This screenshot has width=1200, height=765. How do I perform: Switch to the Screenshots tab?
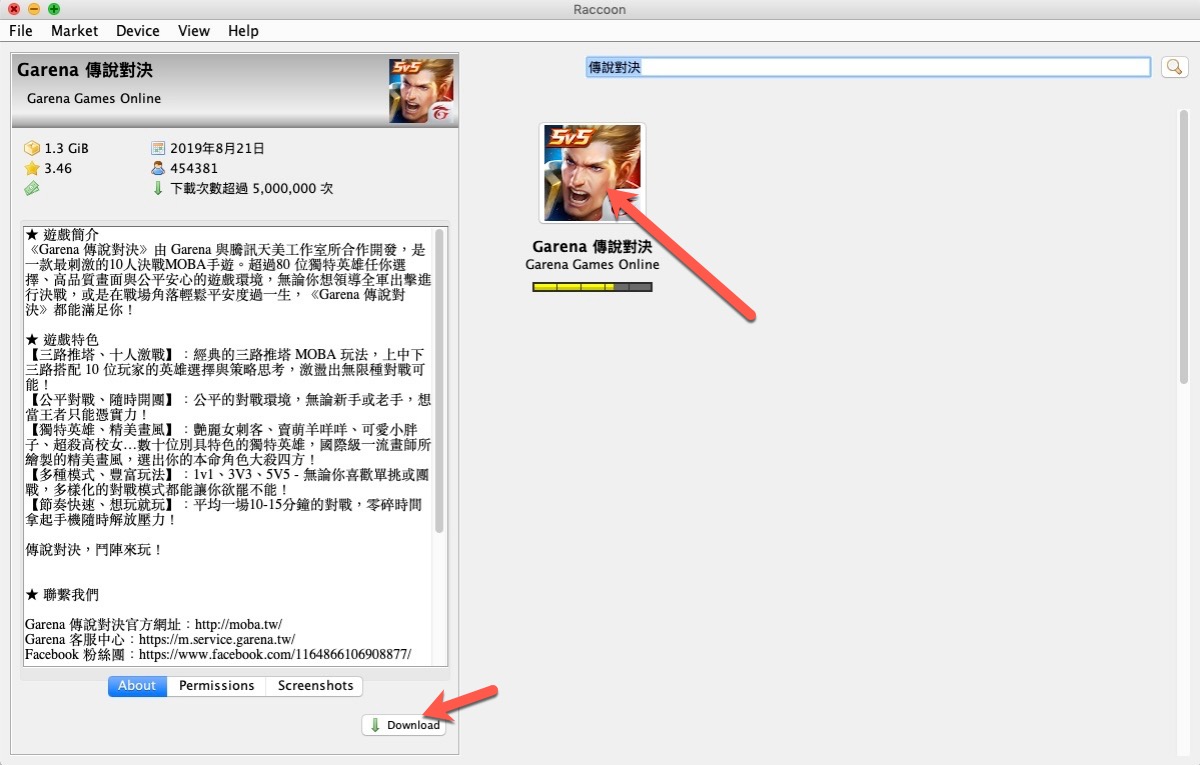click(315, 686)
